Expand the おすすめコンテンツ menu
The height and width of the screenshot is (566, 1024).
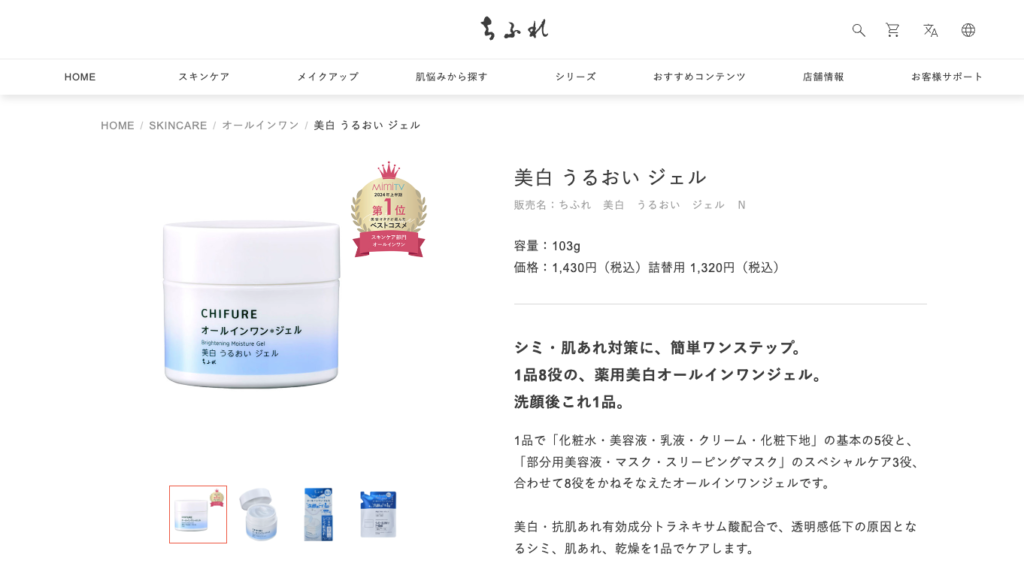coord(699,77)
